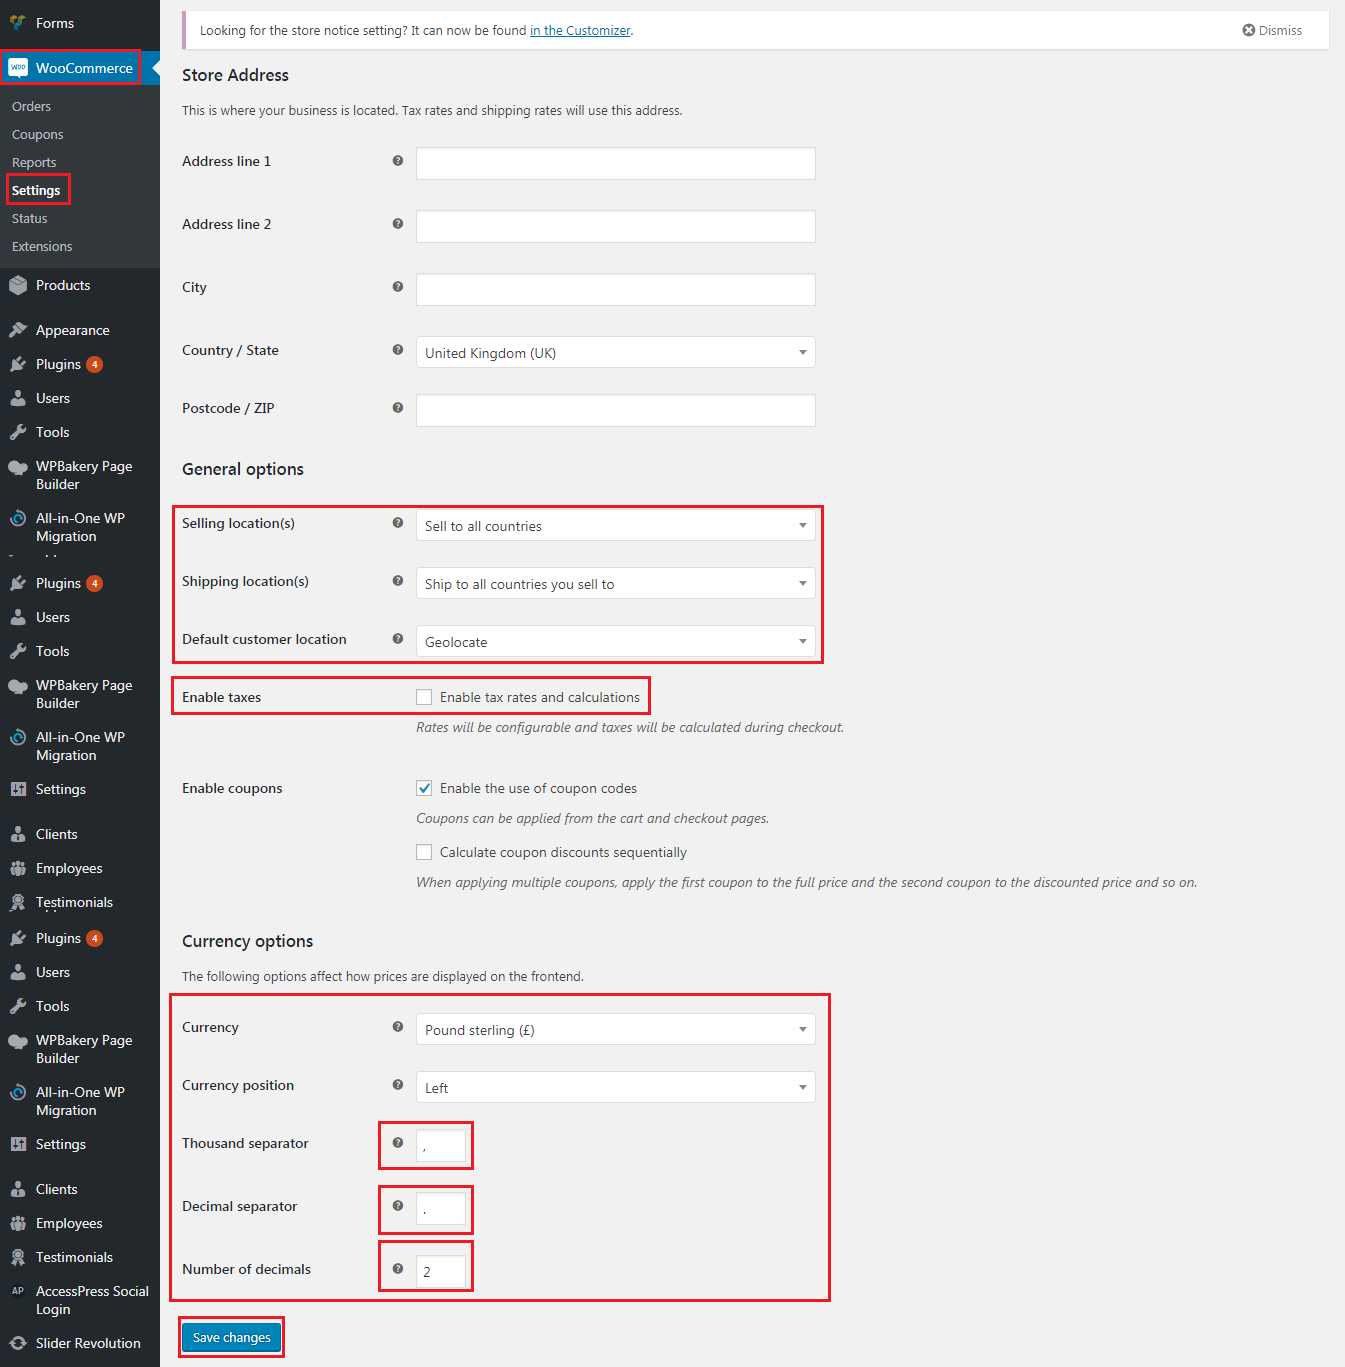The width and height of the screenshot is (1345, 1367).
Task: Click the Thousand separator input
Action: pyautogui.click(x=441, y=1145)
